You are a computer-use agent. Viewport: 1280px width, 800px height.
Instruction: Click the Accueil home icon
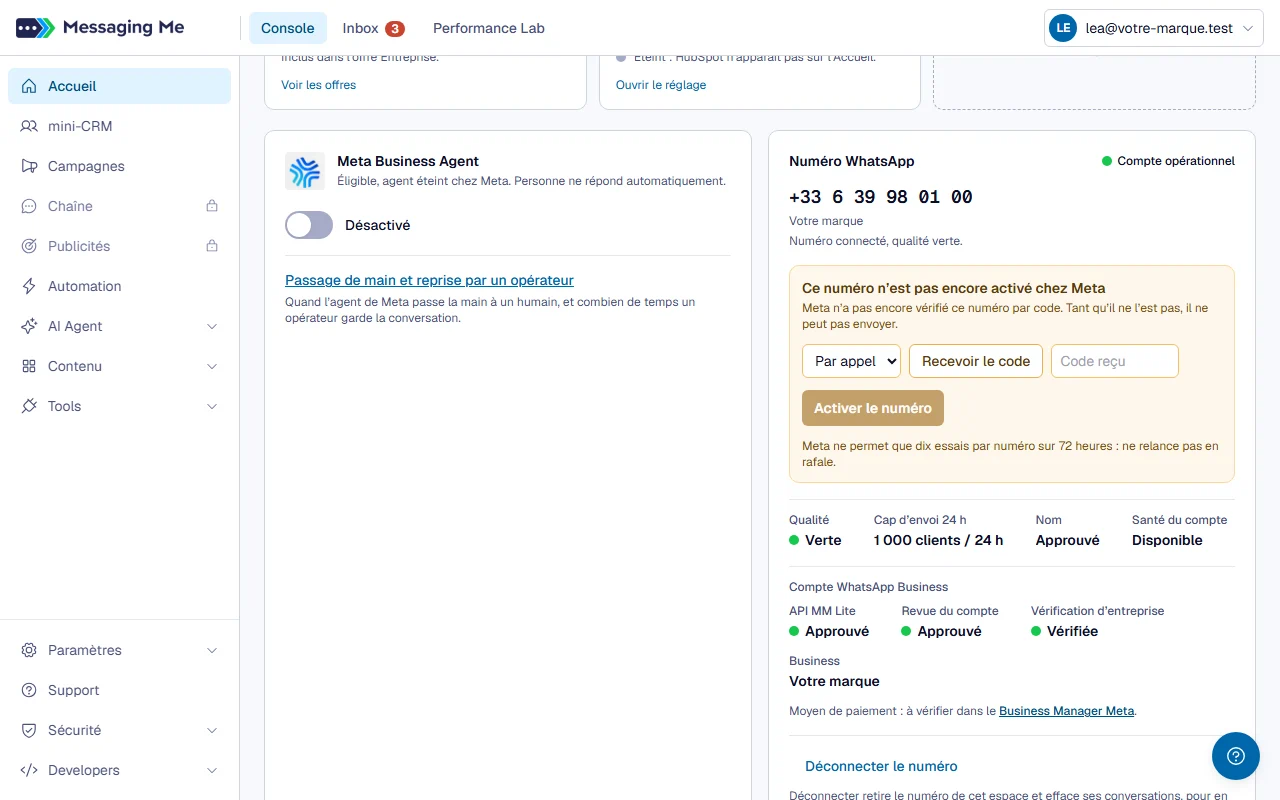[29, 86]
